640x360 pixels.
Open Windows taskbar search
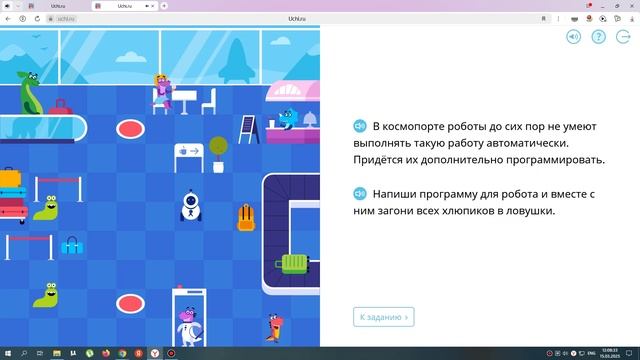click(24, 353)
